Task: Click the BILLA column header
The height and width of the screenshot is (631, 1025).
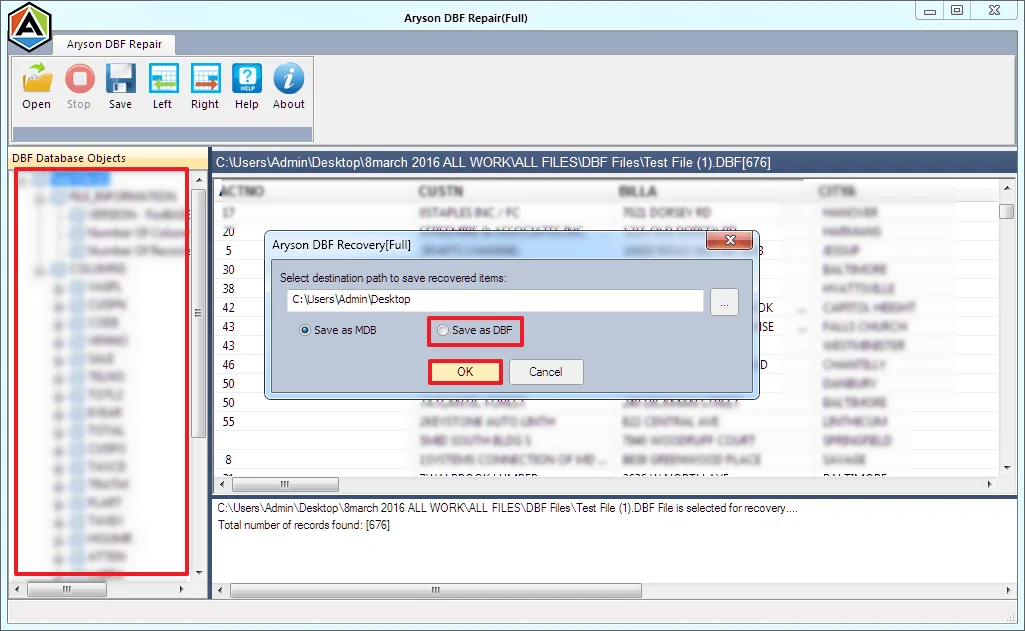Action: click(x=637, y=191)
